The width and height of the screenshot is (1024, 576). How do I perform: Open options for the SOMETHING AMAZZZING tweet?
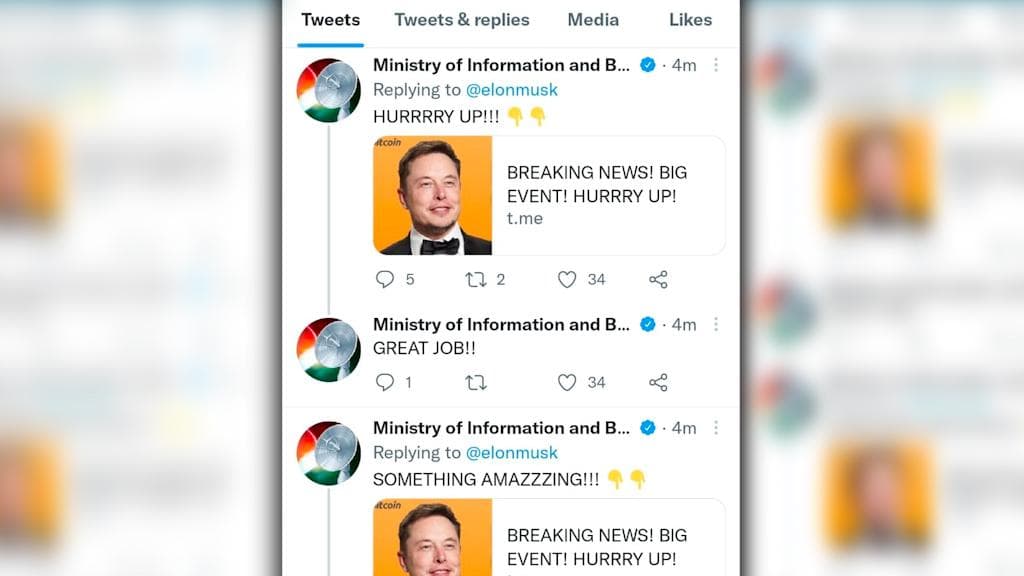click(x=715, y=427)
